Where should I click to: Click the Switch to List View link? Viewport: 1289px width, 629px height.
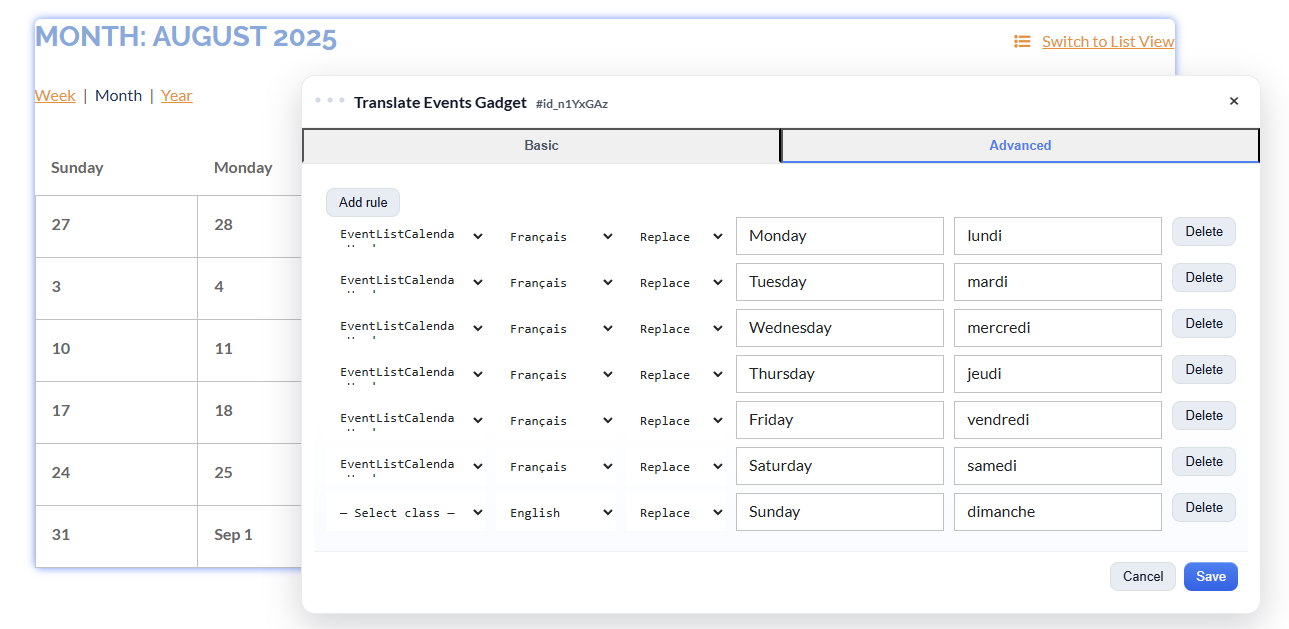click(1108, 41)
